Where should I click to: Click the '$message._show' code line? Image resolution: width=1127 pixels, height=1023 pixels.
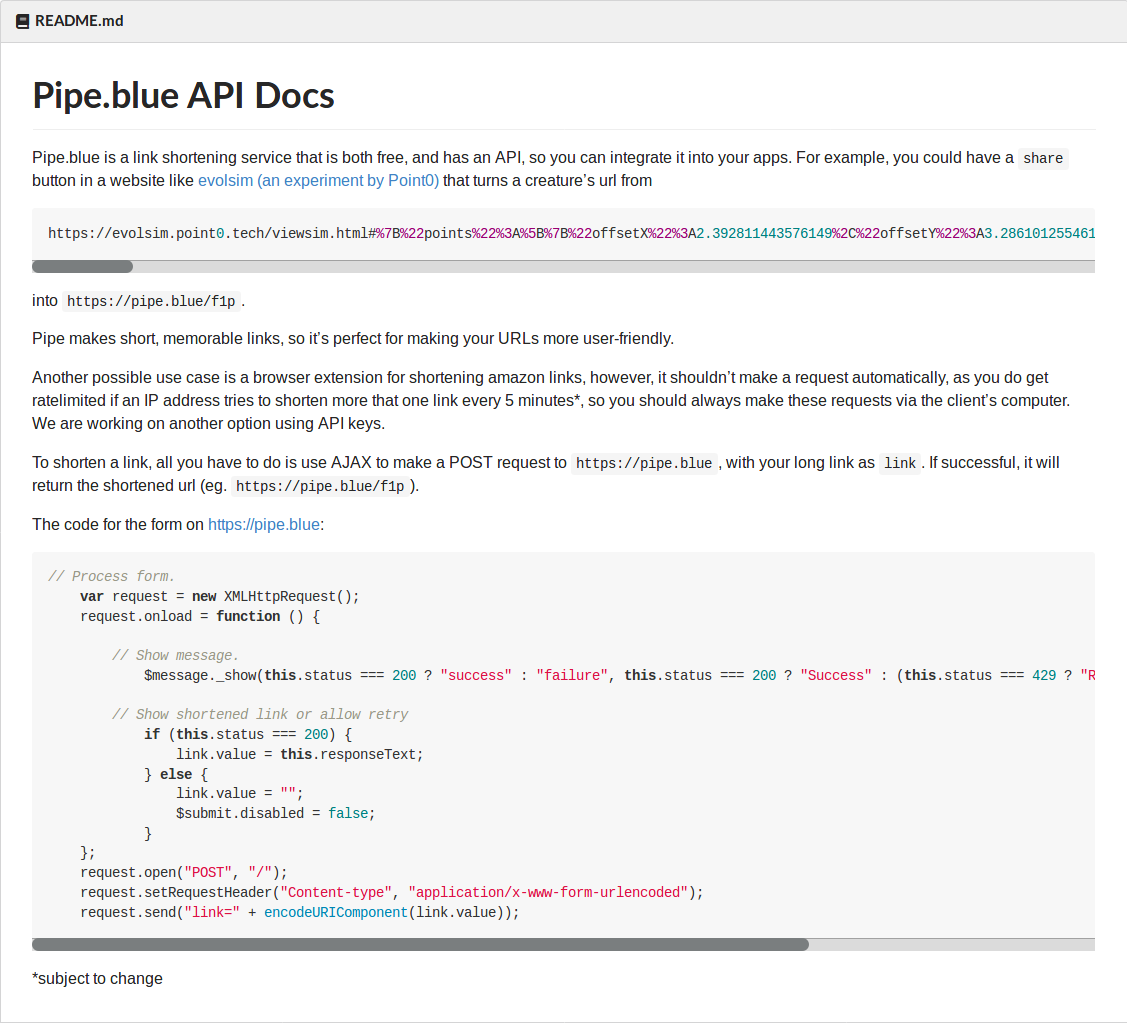pyautogui.click(x=619, y=676)
